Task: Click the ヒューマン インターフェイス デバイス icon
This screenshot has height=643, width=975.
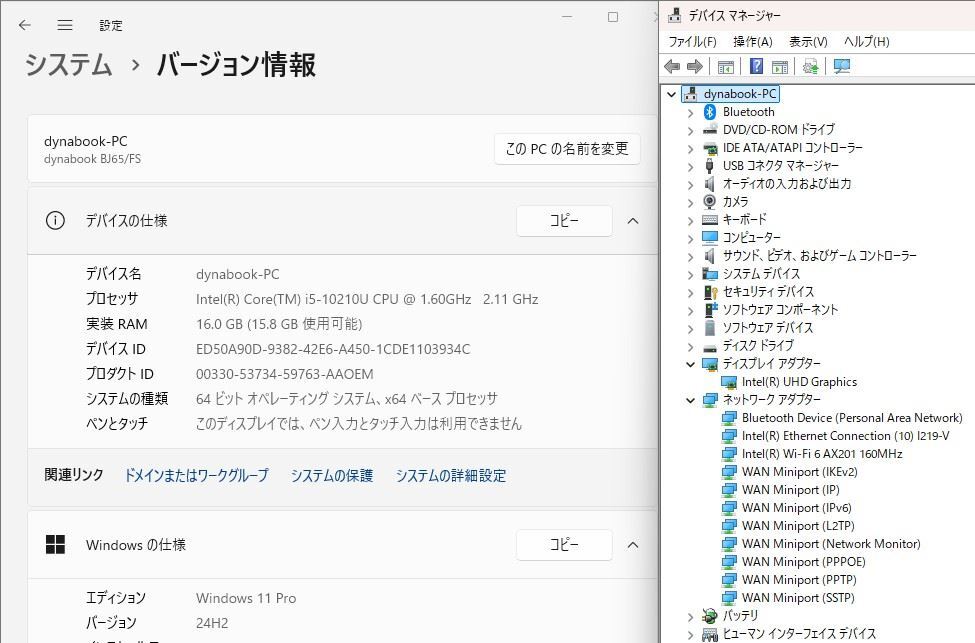Action: click(709, 634)
